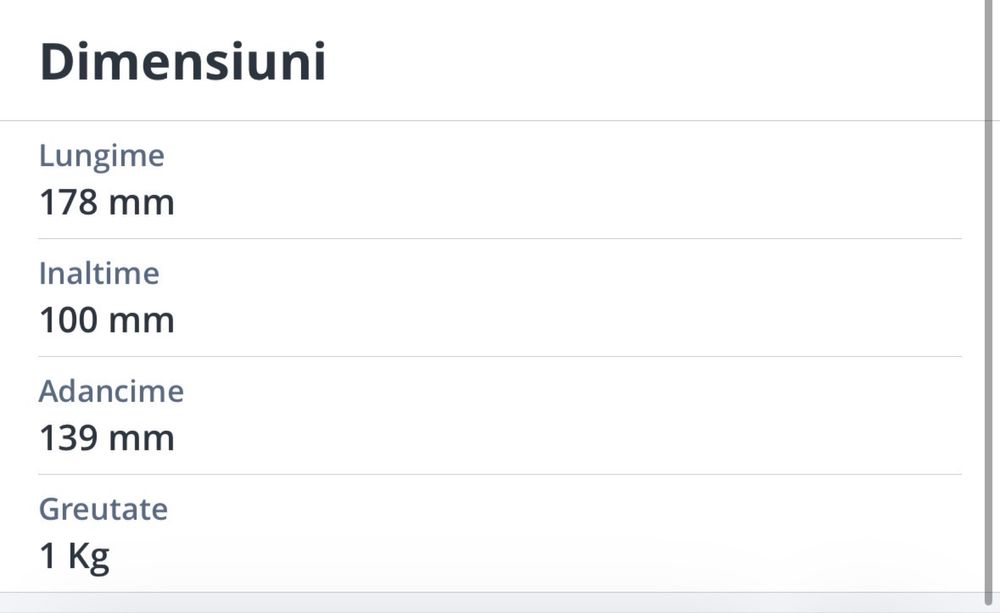
Task: Click the number 139 under Adancime
Action: point(68,438)
